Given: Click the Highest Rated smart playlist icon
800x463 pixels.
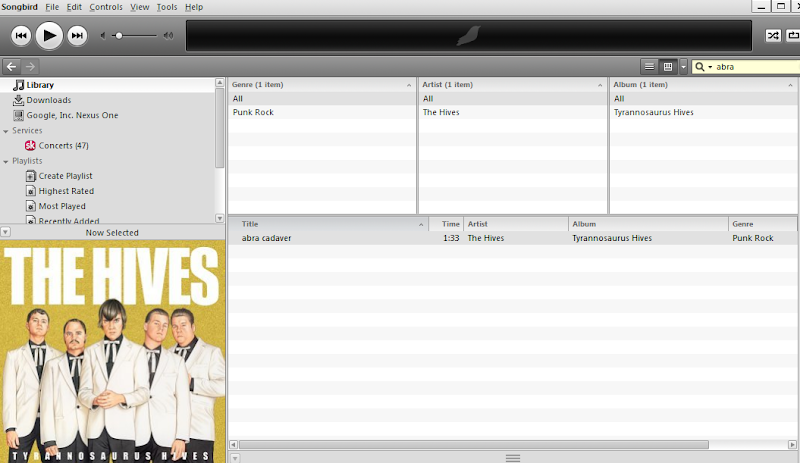Looking at the screenshot, I should click(x=31, y=191).
